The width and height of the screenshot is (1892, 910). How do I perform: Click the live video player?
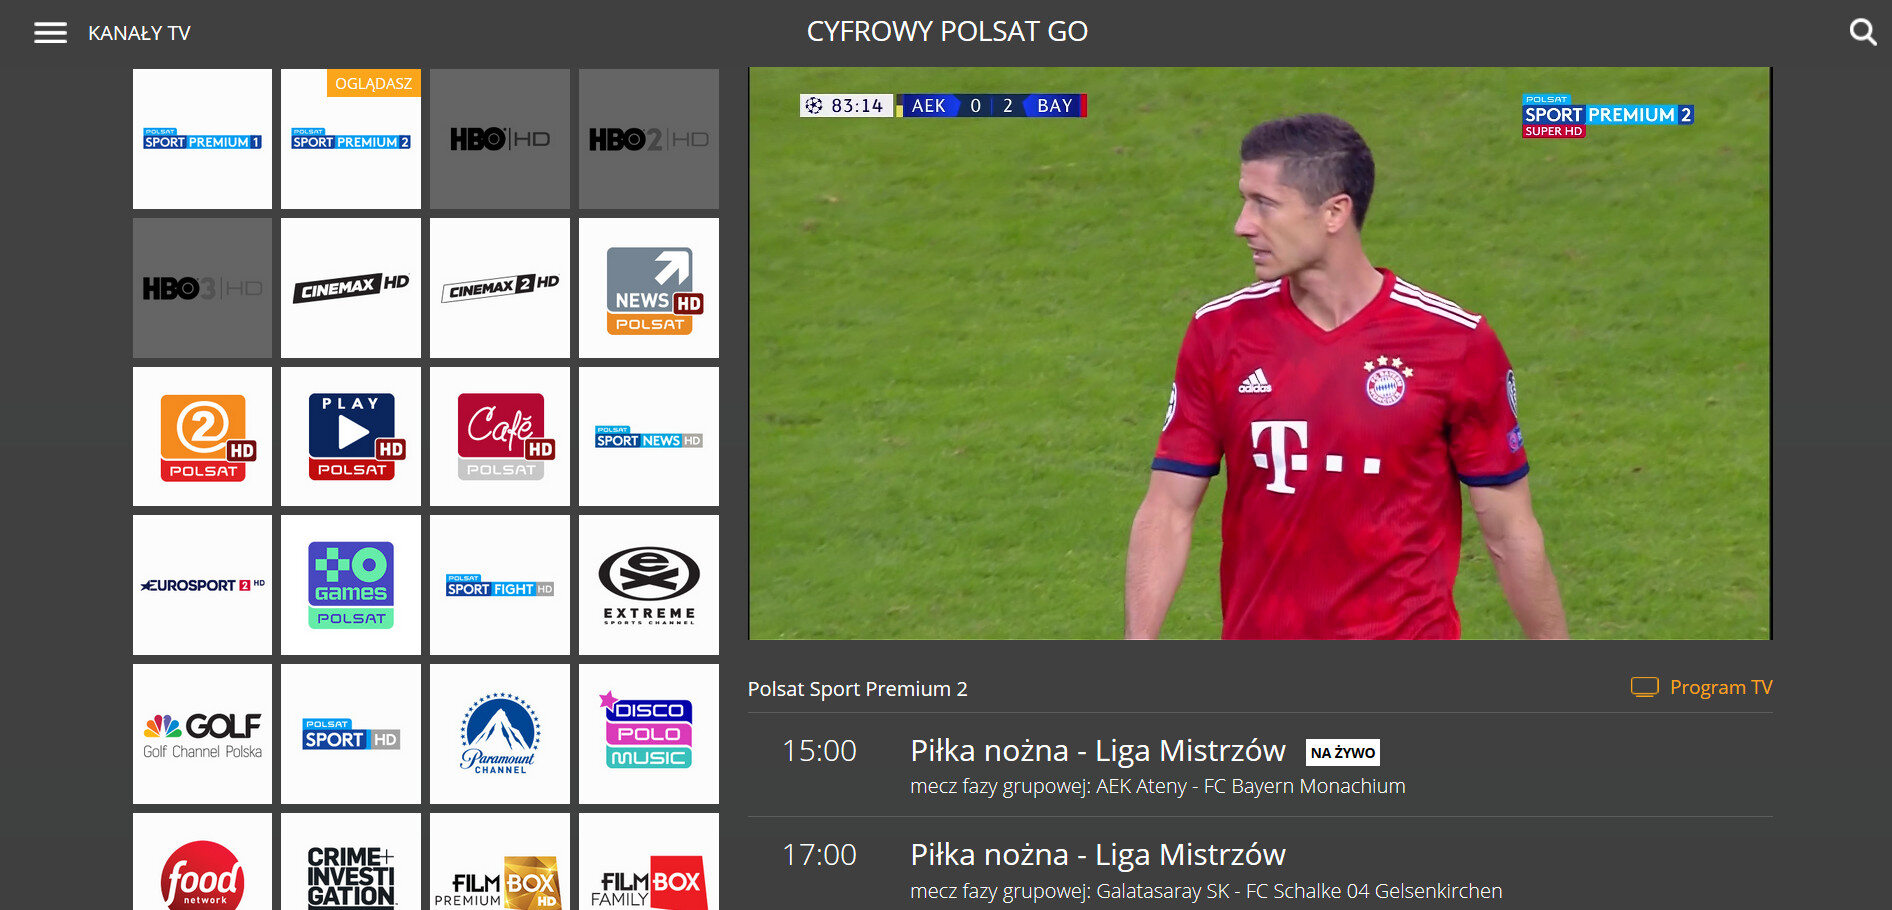(1260, 353)
